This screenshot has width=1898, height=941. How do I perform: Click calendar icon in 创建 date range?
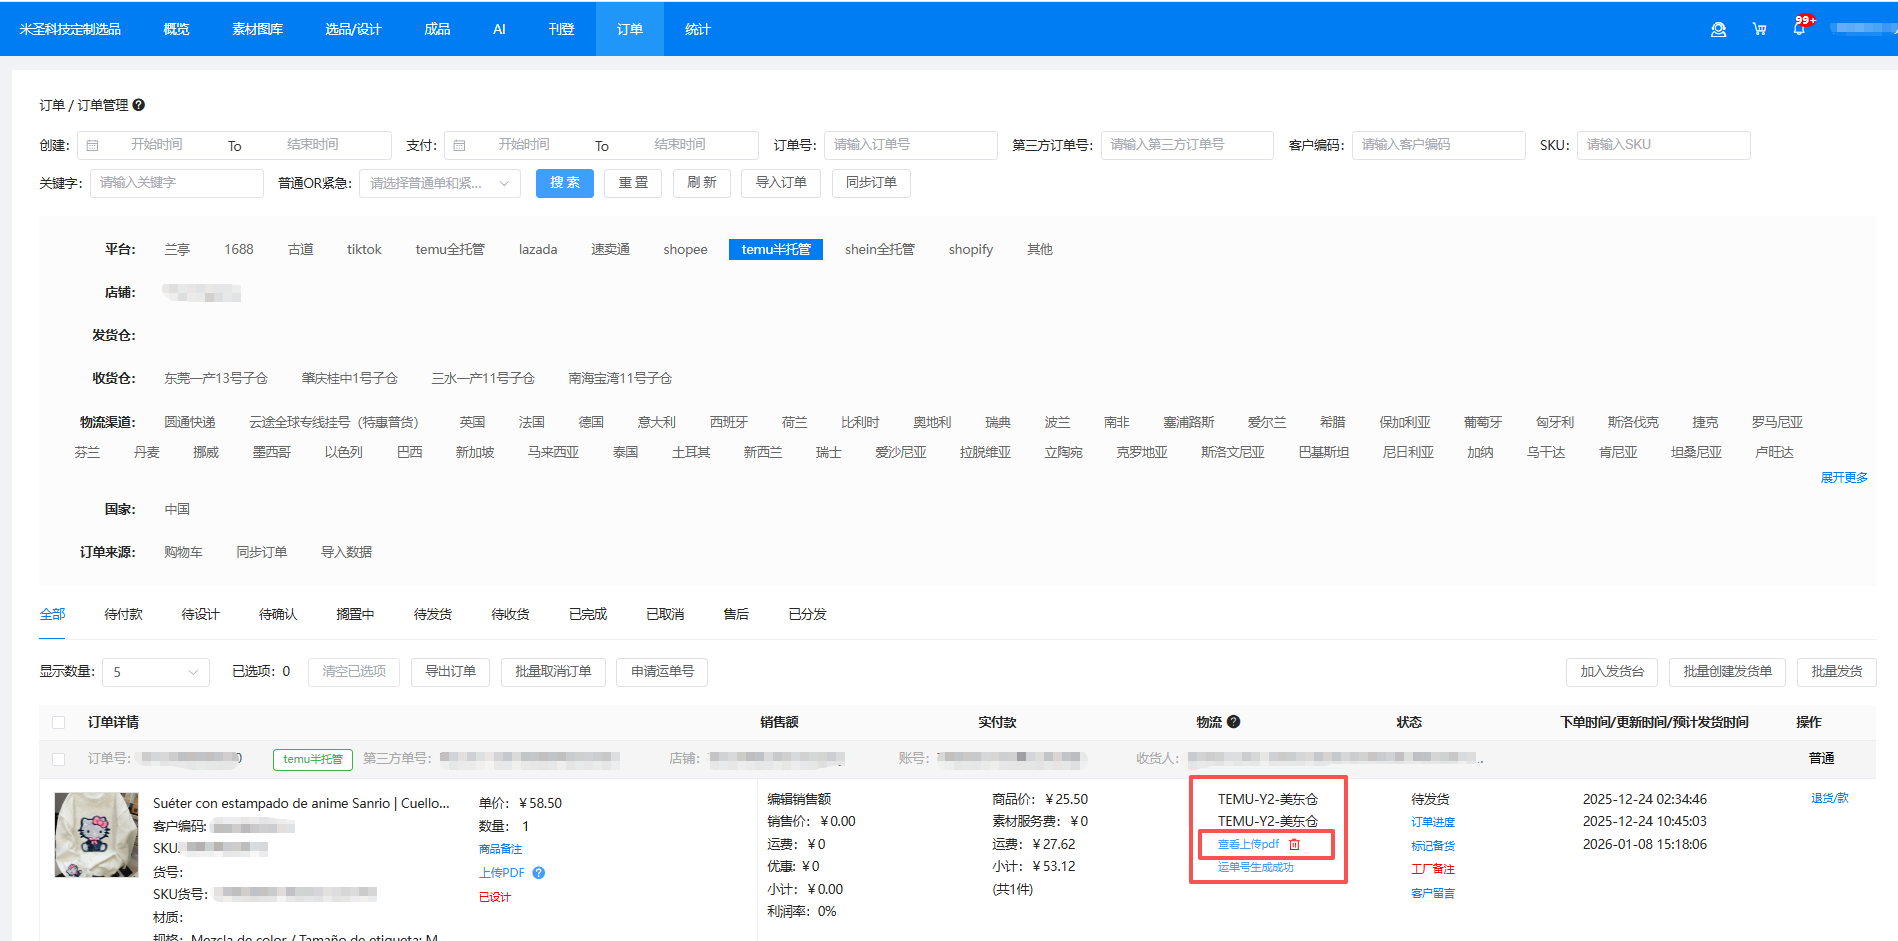coord(93,146)
